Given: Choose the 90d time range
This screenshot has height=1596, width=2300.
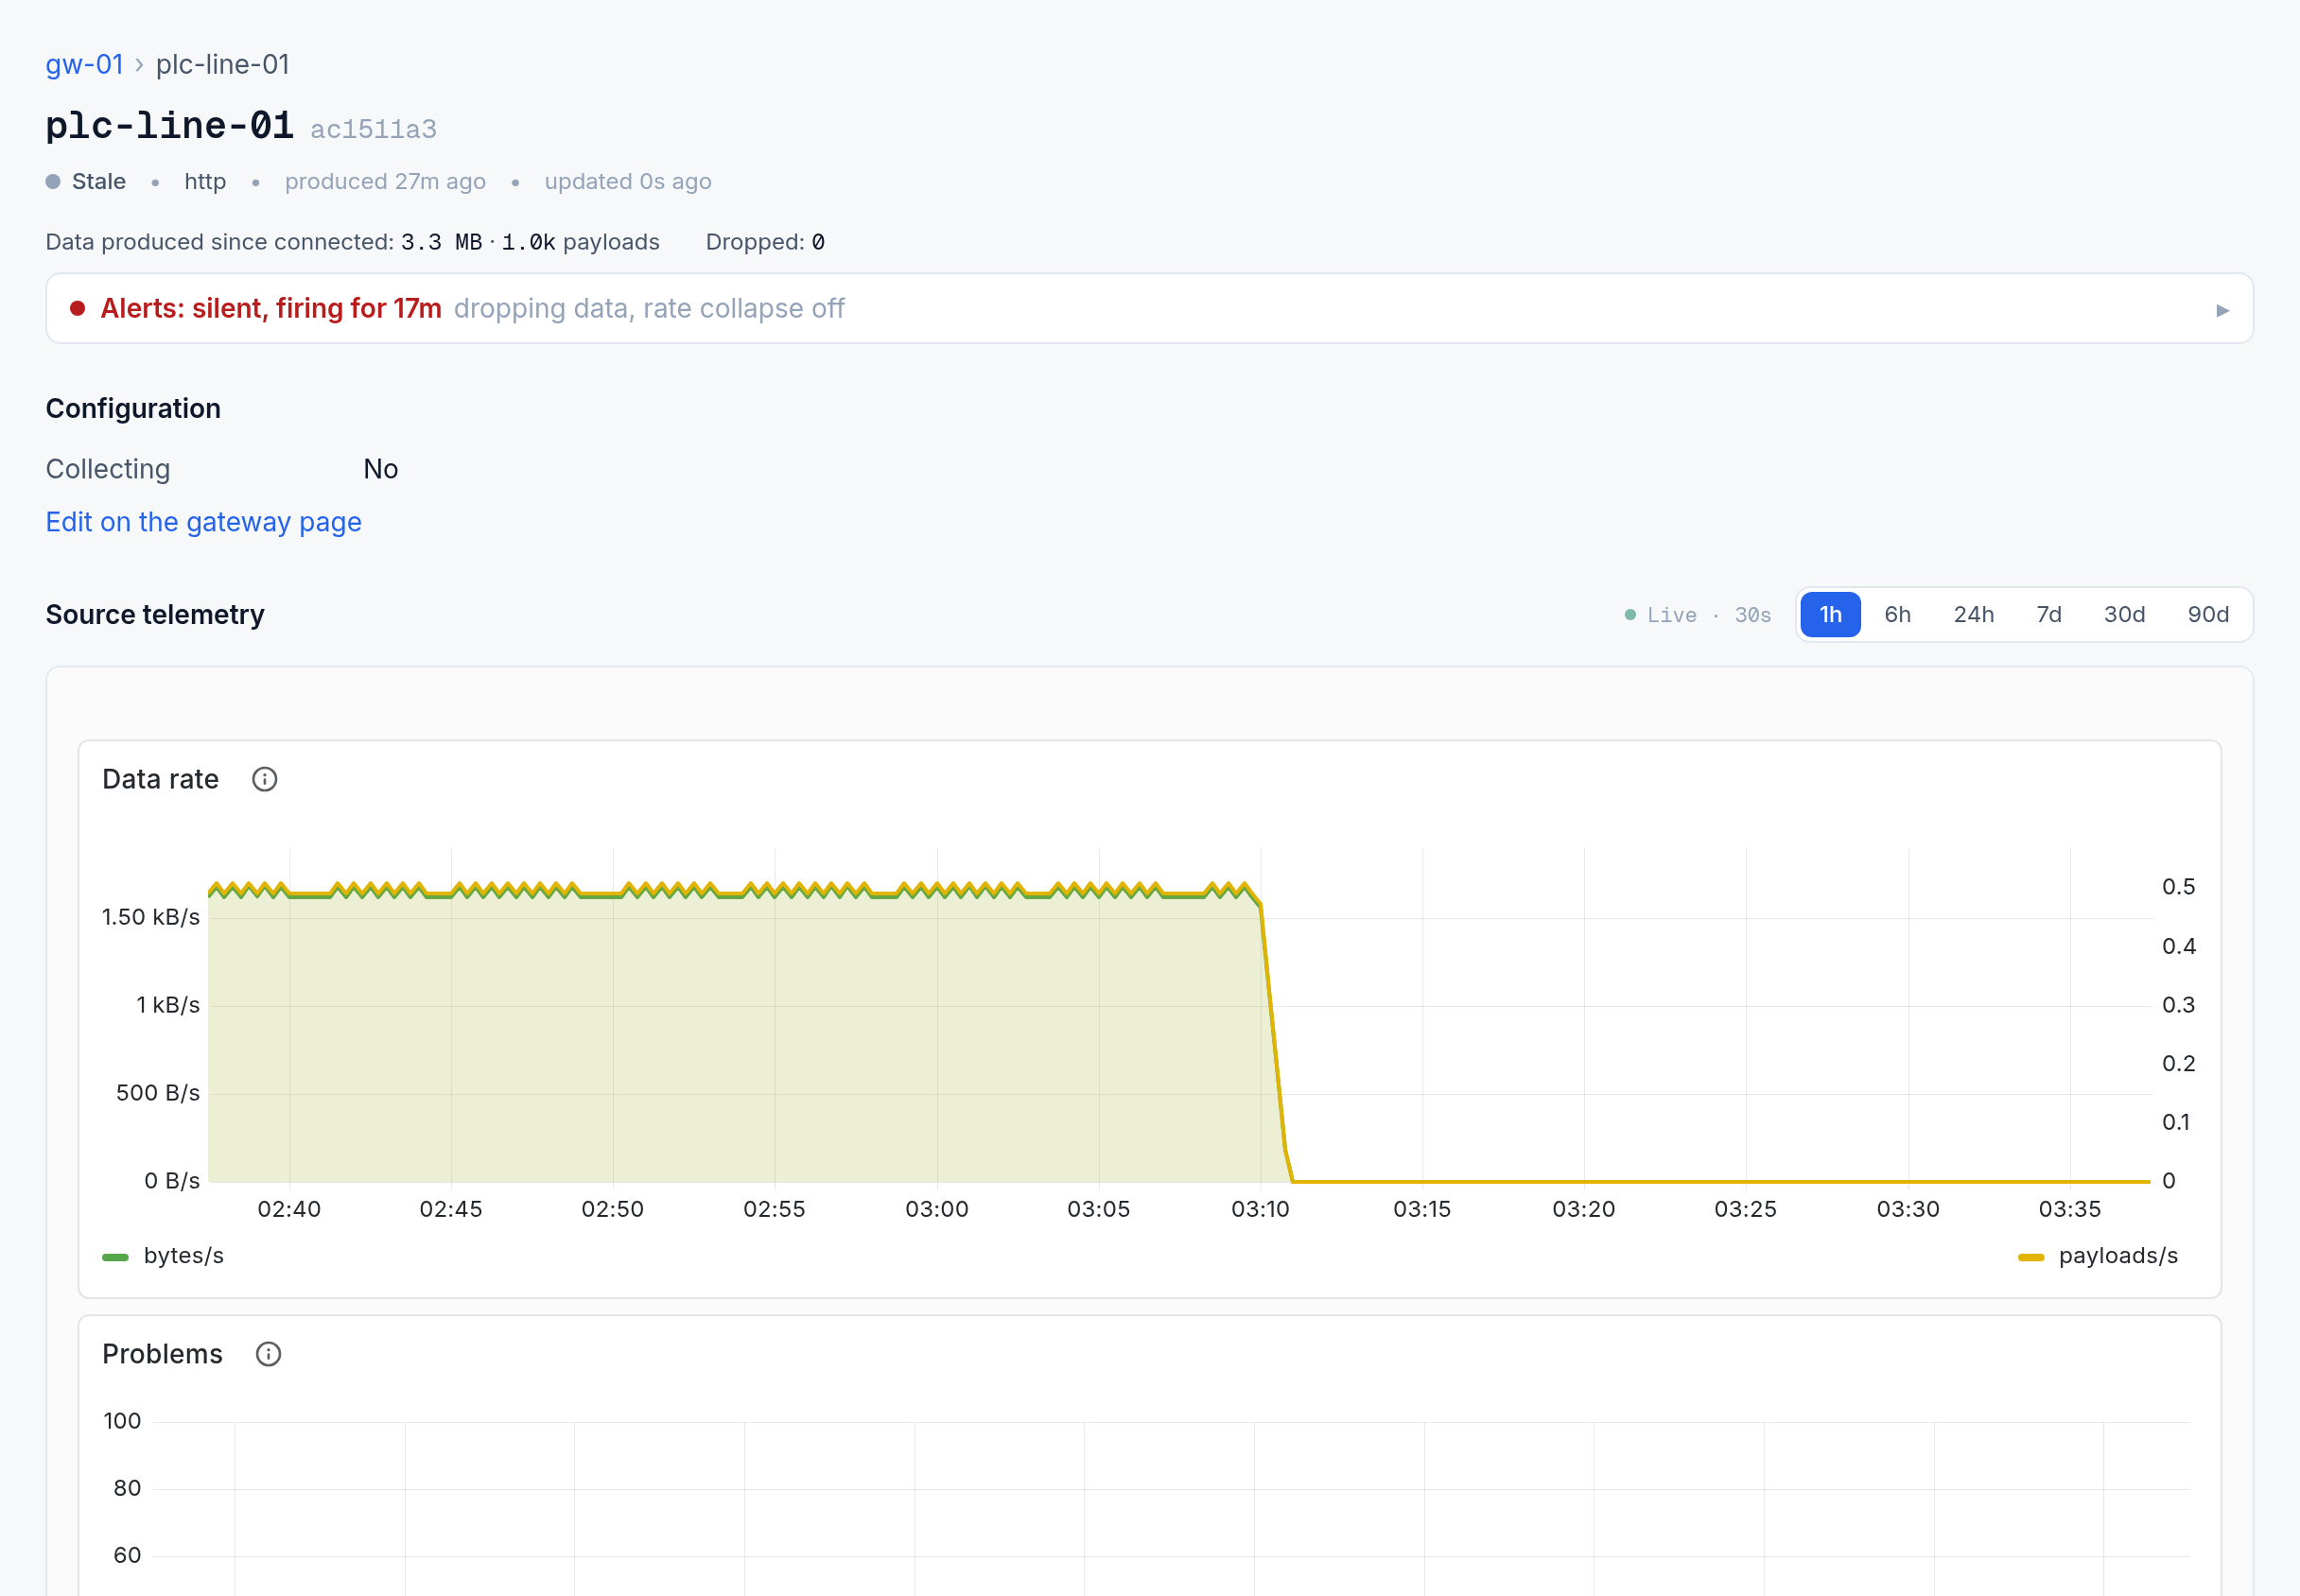Looking at the screenshot, I should click(x=2208, y=614).
